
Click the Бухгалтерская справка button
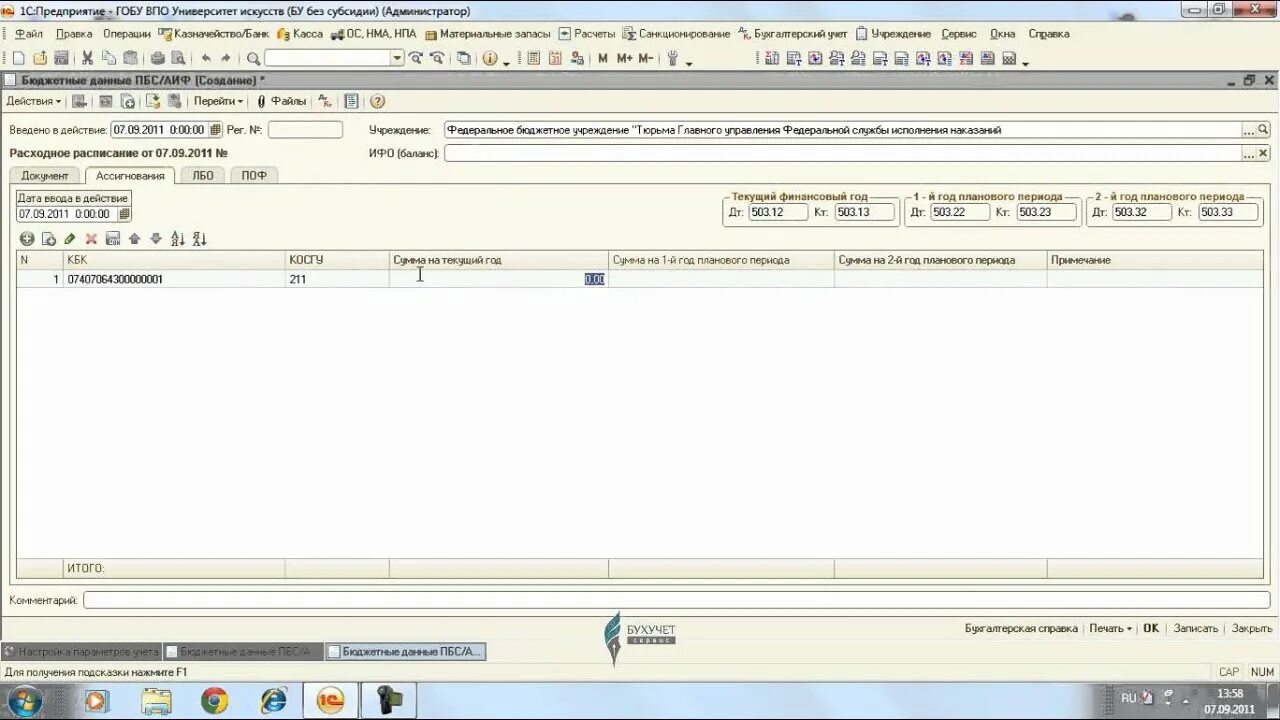(1021, 628)
